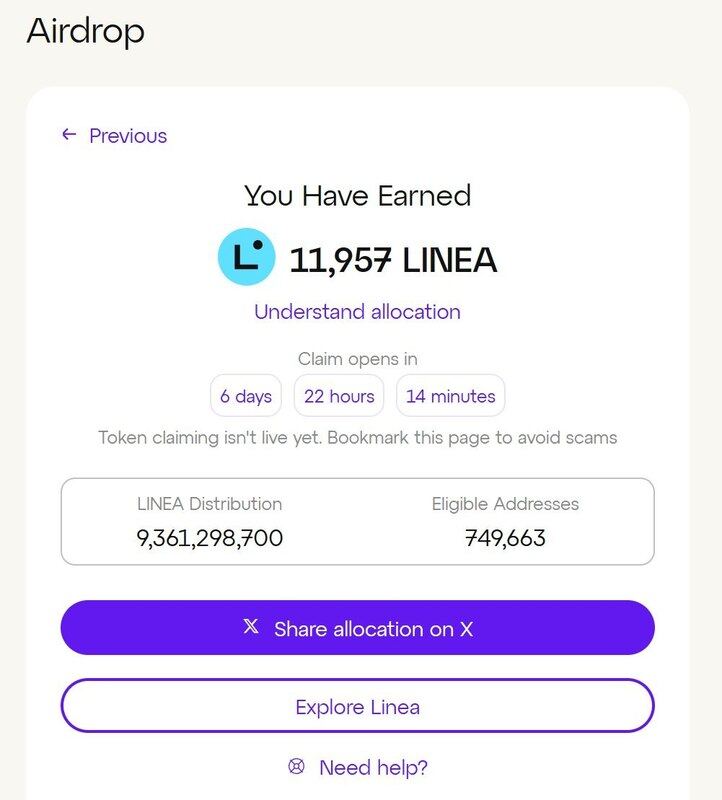
Task: Click the left arrow icon beside Previous
Action: pos(69,134)
